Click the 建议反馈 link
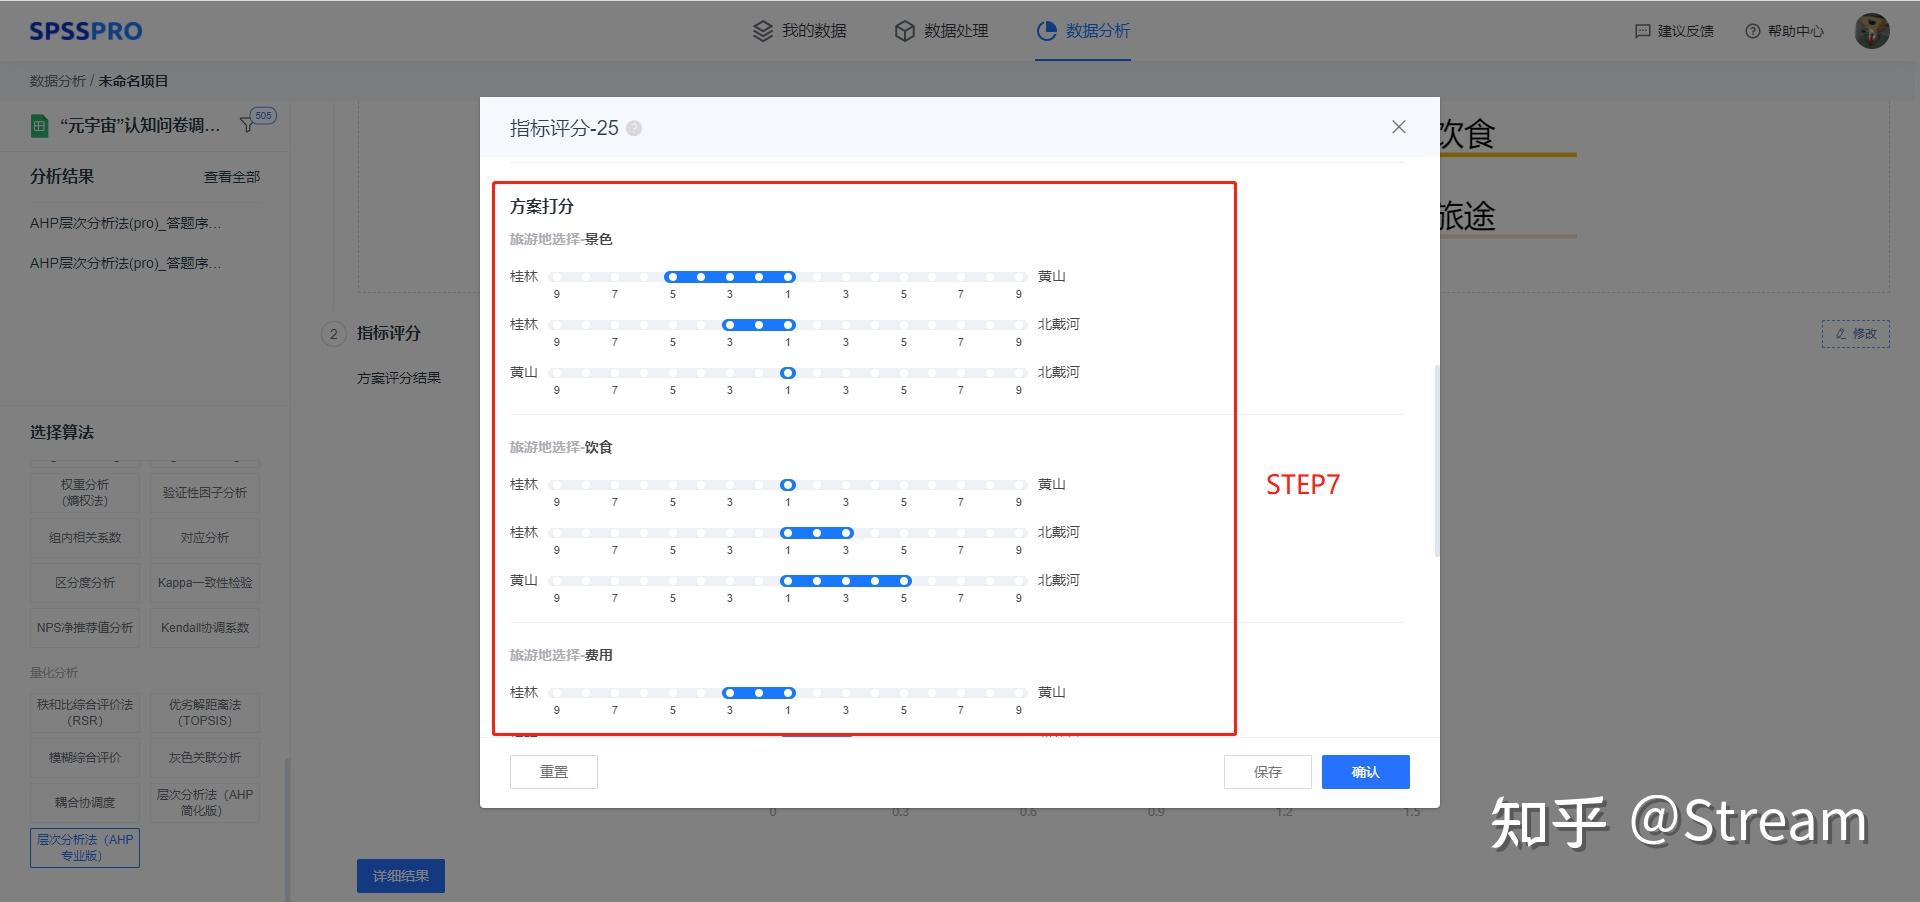 coord(1675,31)
